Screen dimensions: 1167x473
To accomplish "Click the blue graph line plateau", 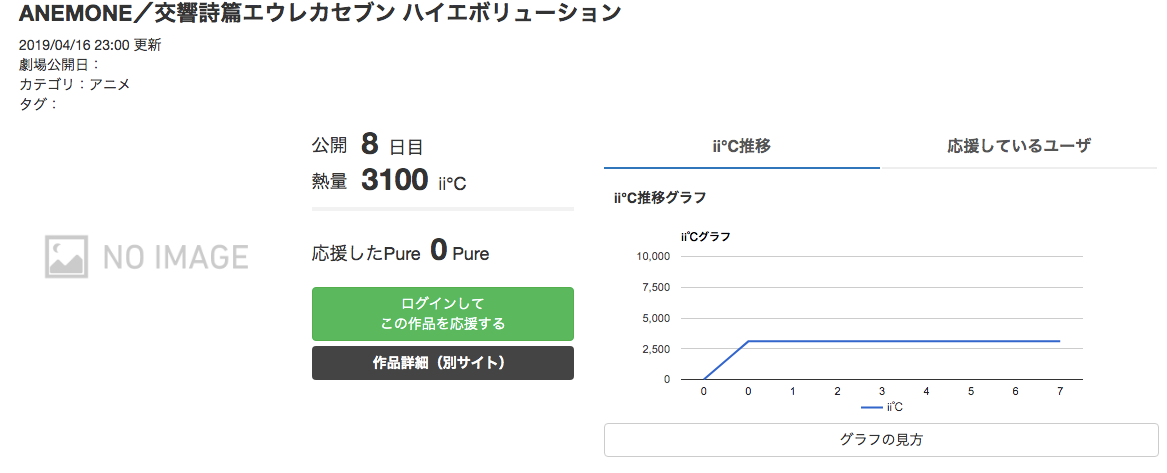I will [904, 341].
